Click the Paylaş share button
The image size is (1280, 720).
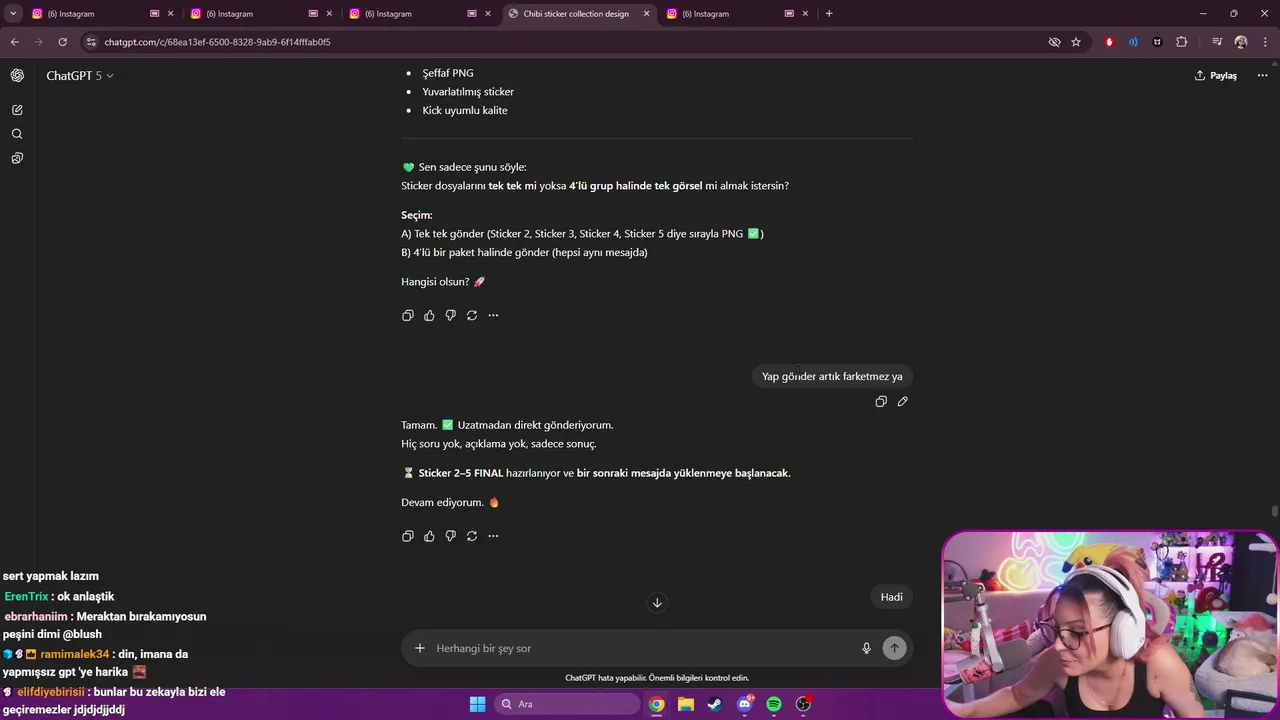(1216, 76)
